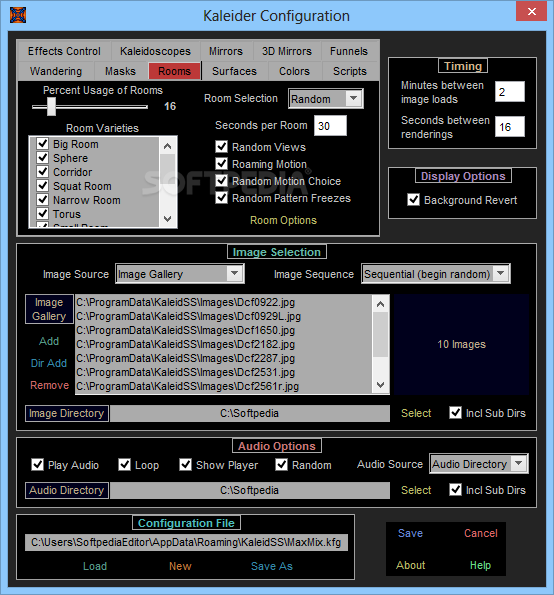
Task: Uncheck Random Pattern Freezes
Action: 222,198
